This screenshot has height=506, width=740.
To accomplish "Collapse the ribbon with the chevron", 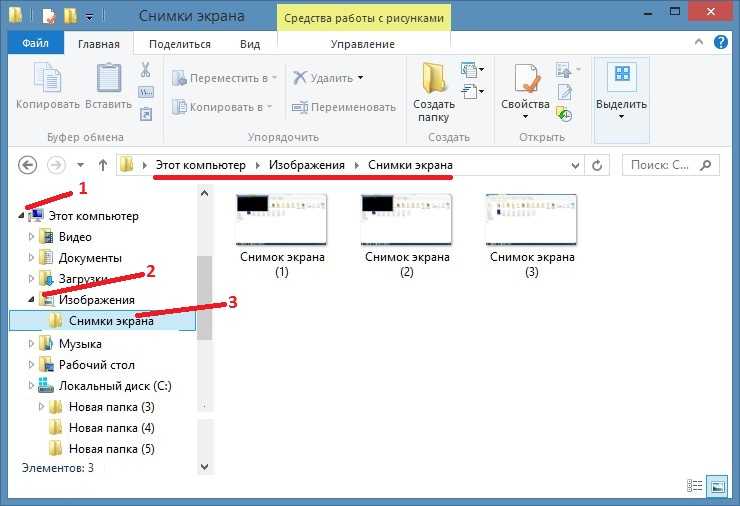I will point(699,42).
